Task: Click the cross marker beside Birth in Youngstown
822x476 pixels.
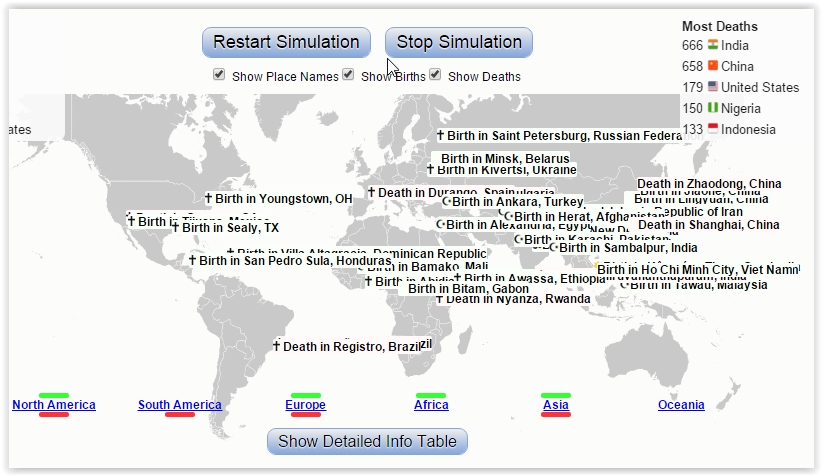Action: [x=208, y=198]
